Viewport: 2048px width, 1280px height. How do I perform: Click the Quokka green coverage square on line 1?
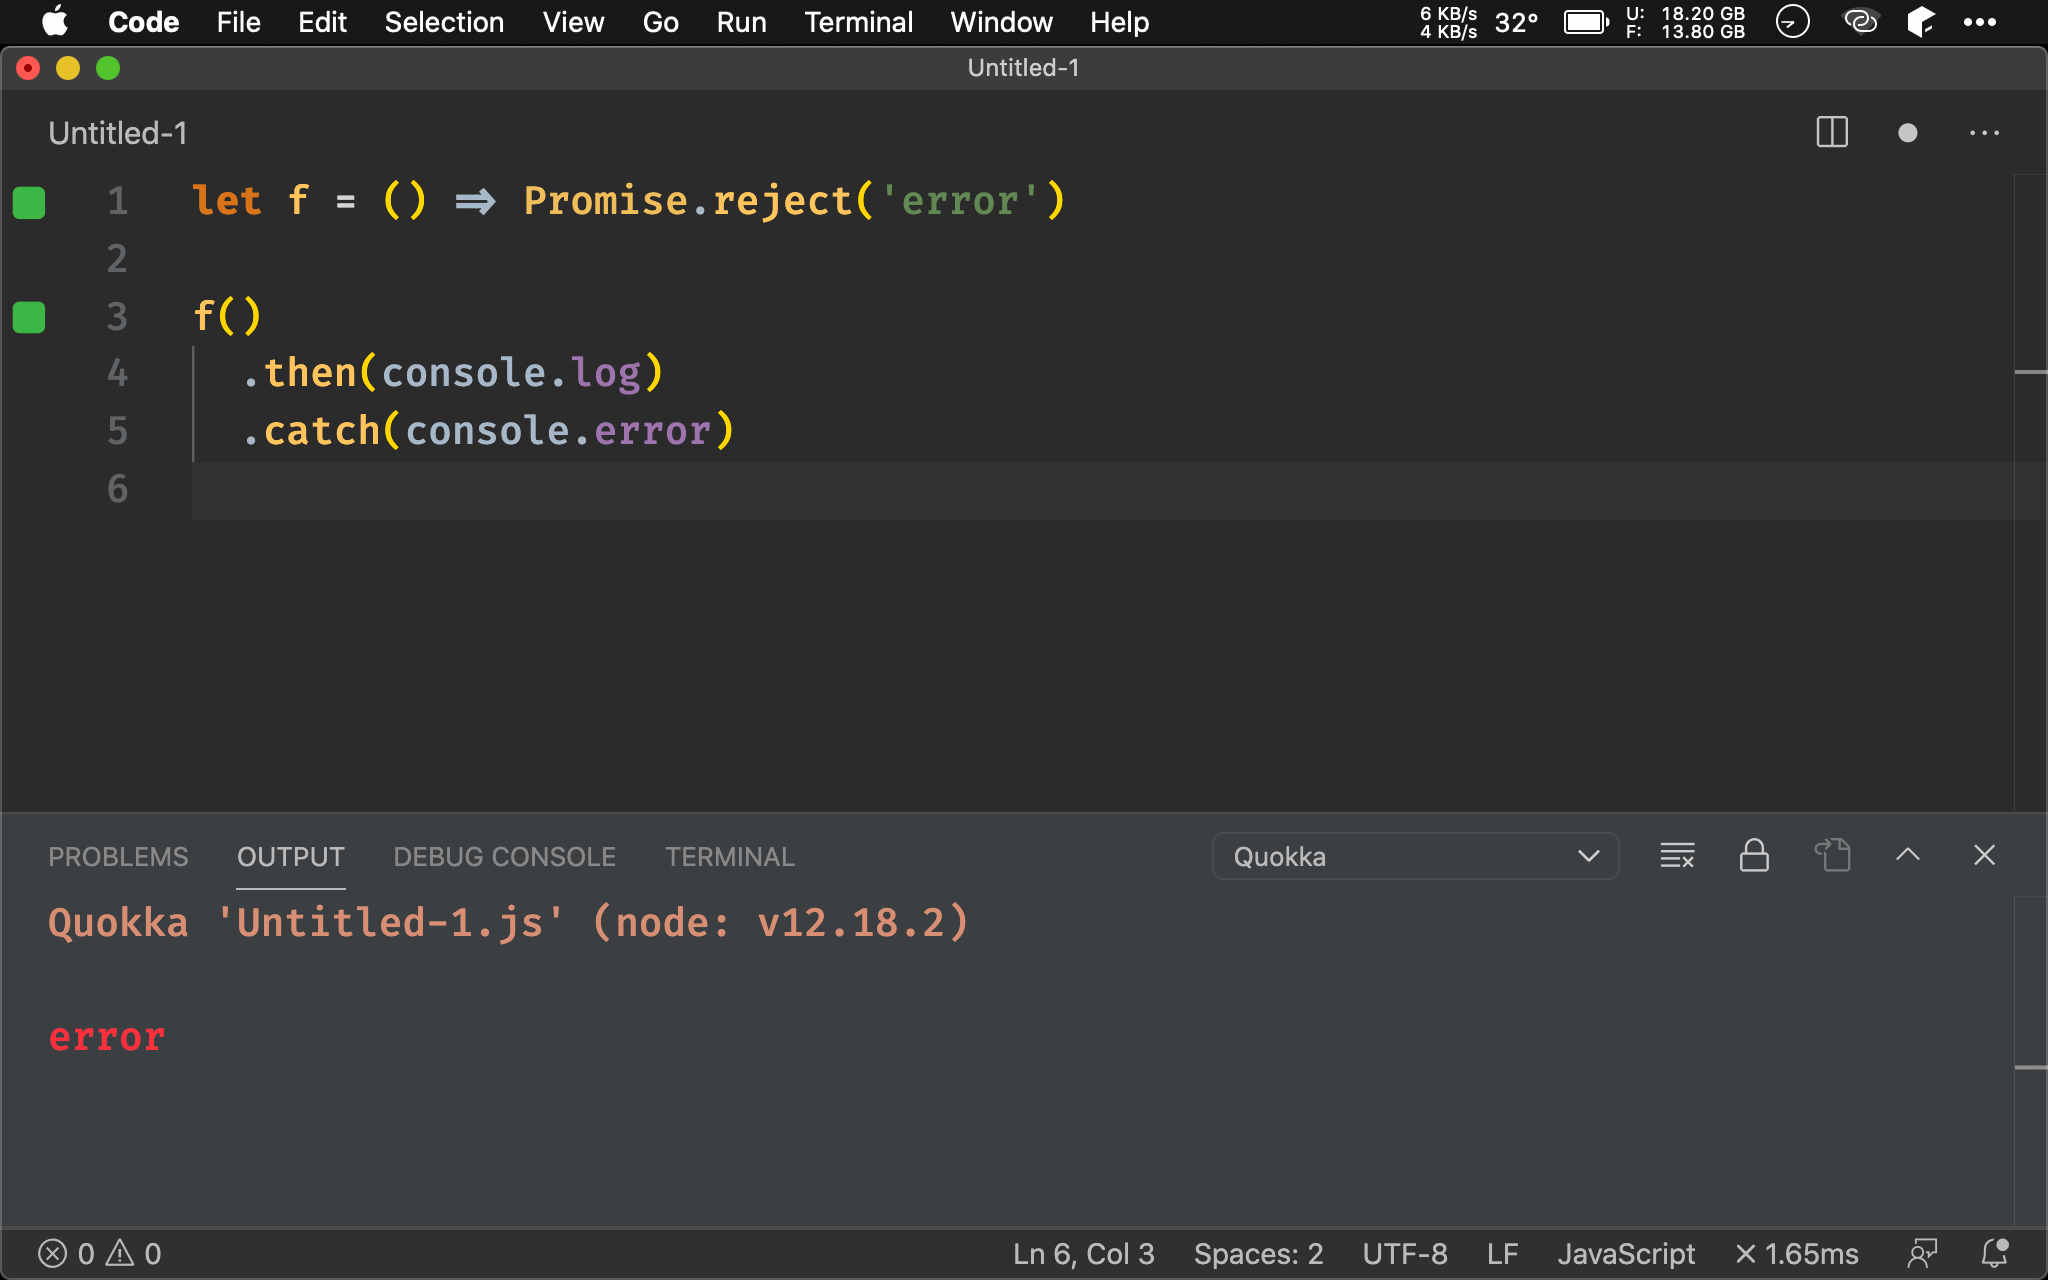(x=29, y=202)
